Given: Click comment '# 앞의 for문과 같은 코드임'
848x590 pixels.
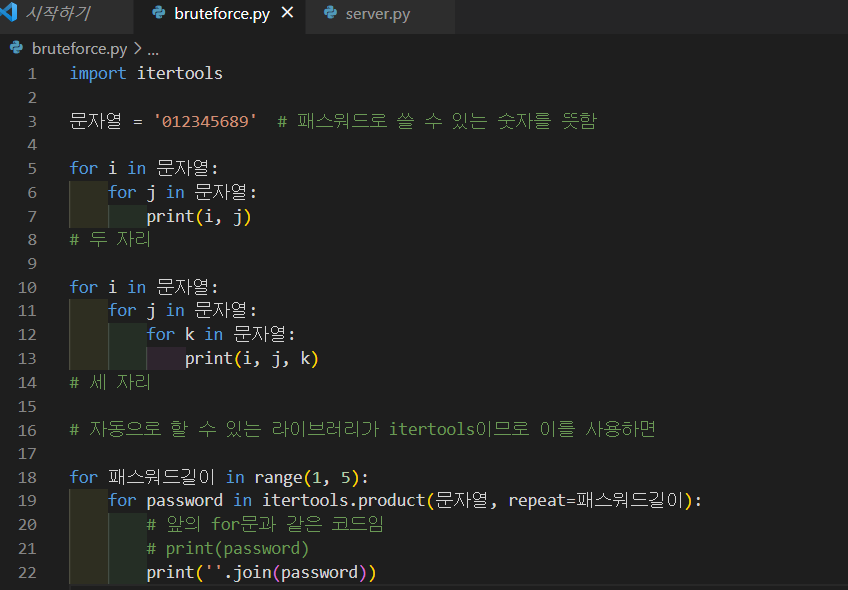Looking at the screenshot, I should pos(265,524).
